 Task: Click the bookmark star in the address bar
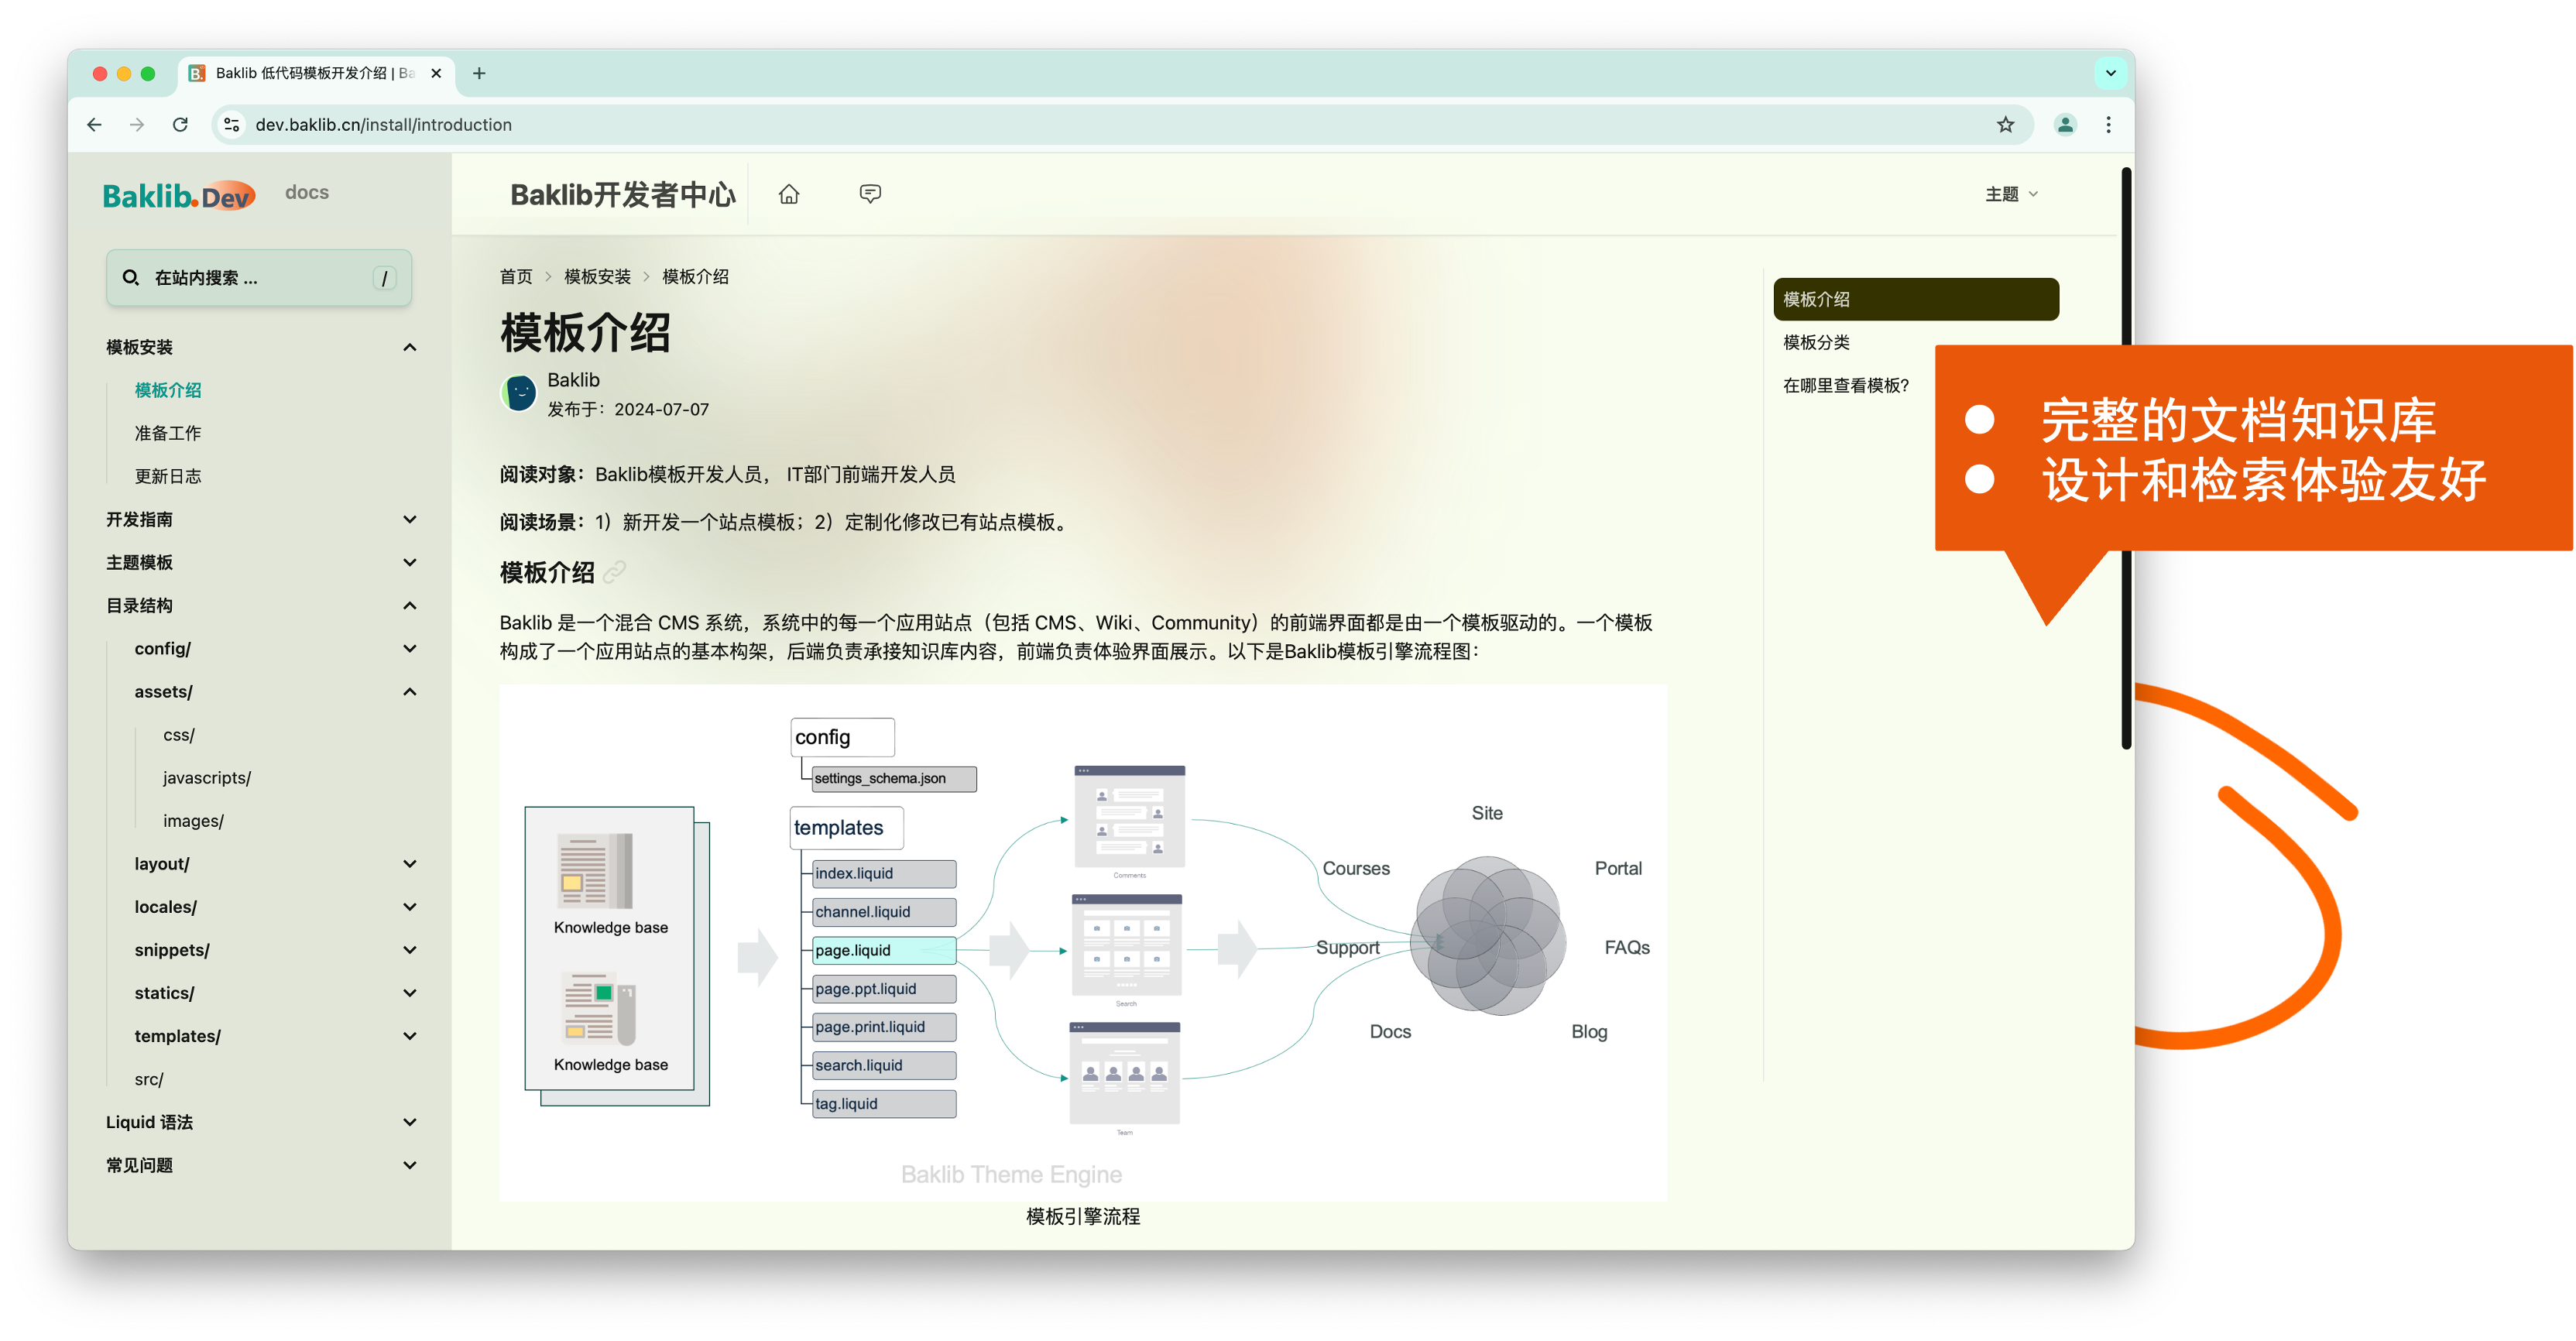[2005, 124]
